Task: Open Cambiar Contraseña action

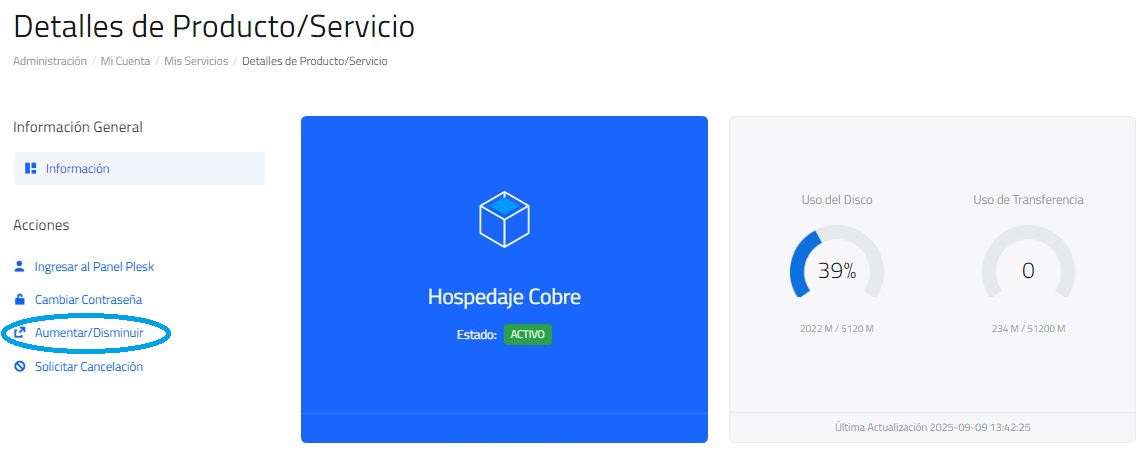Action: 88,299
